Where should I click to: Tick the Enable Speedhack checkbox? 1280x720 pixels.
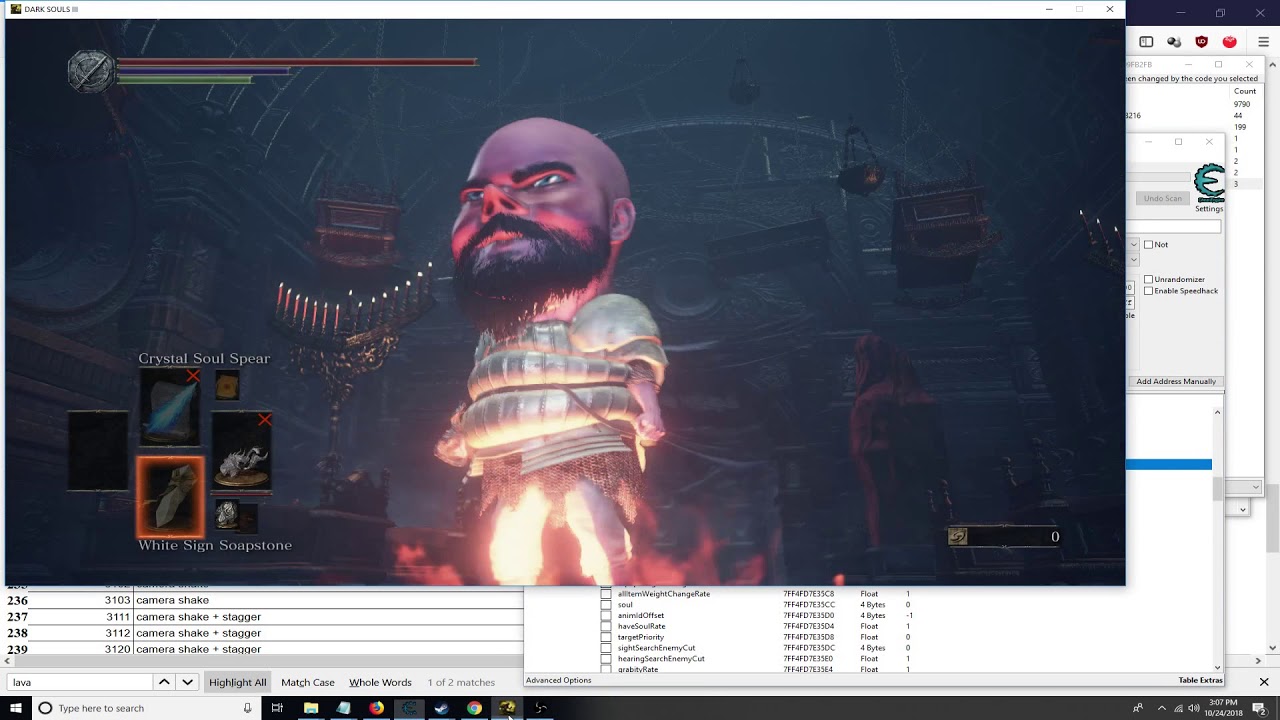click(x=1149, y=291)
